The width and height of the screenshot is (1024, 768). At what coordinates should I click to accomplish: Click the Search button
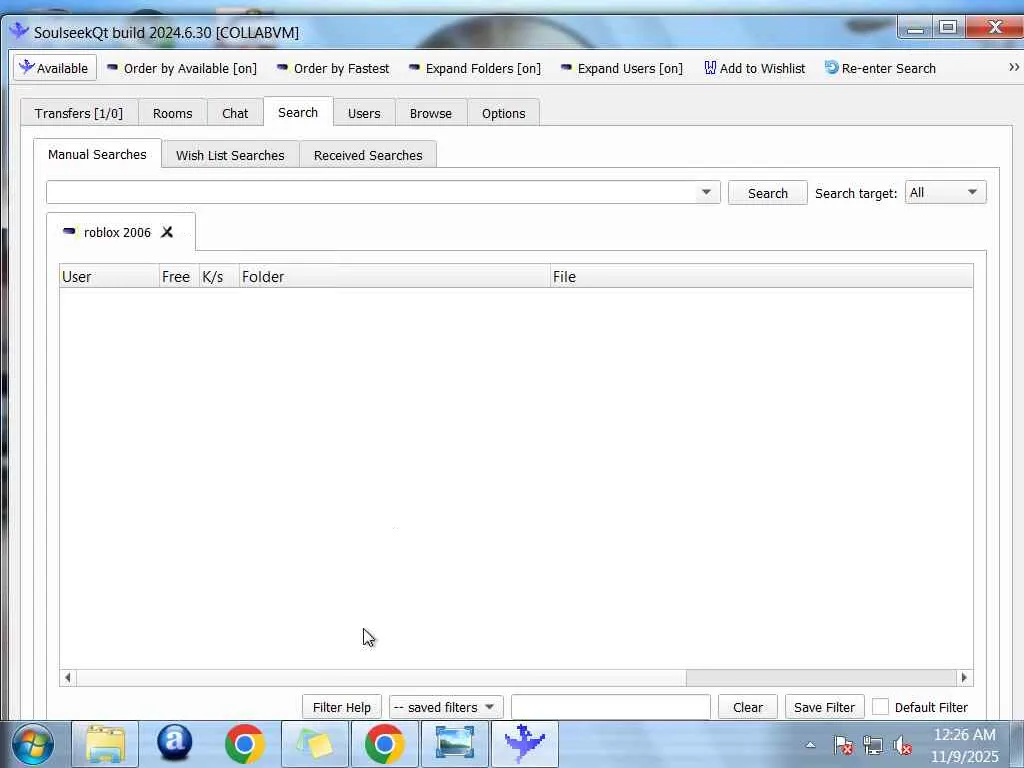coord(767,193)
